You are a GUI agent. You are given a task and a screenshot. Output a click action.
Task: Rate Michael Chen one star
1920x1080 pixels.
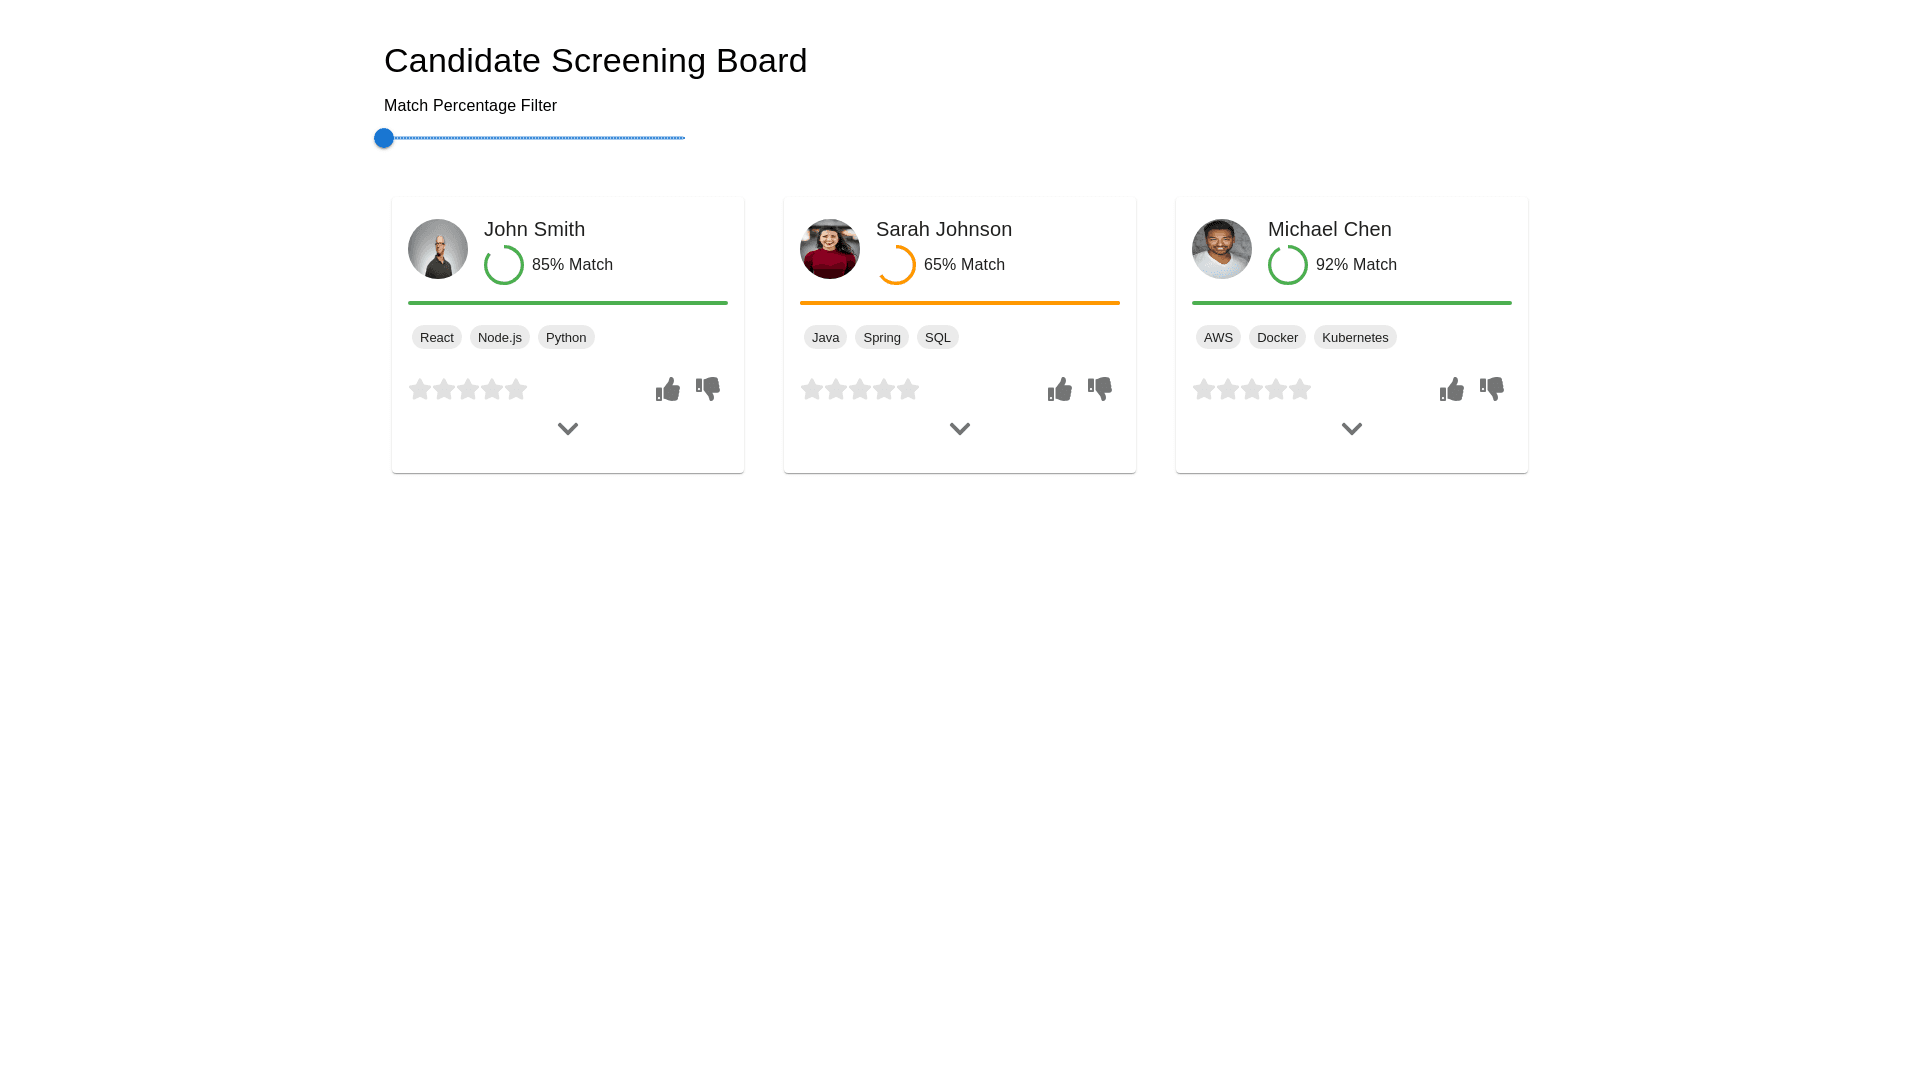point(1204,389)
